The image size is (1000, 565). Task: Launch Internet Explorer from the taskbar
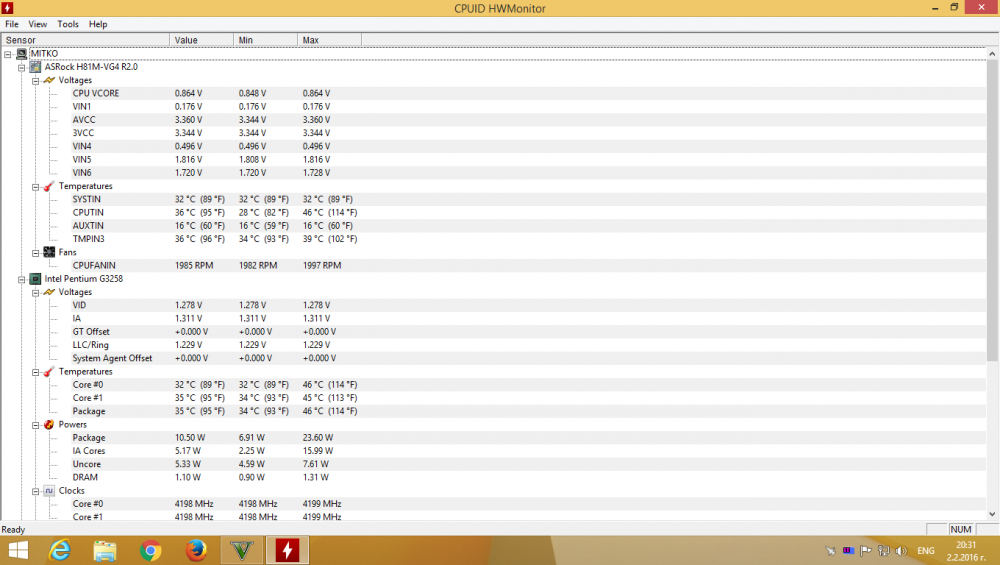[x=60, y=550]
